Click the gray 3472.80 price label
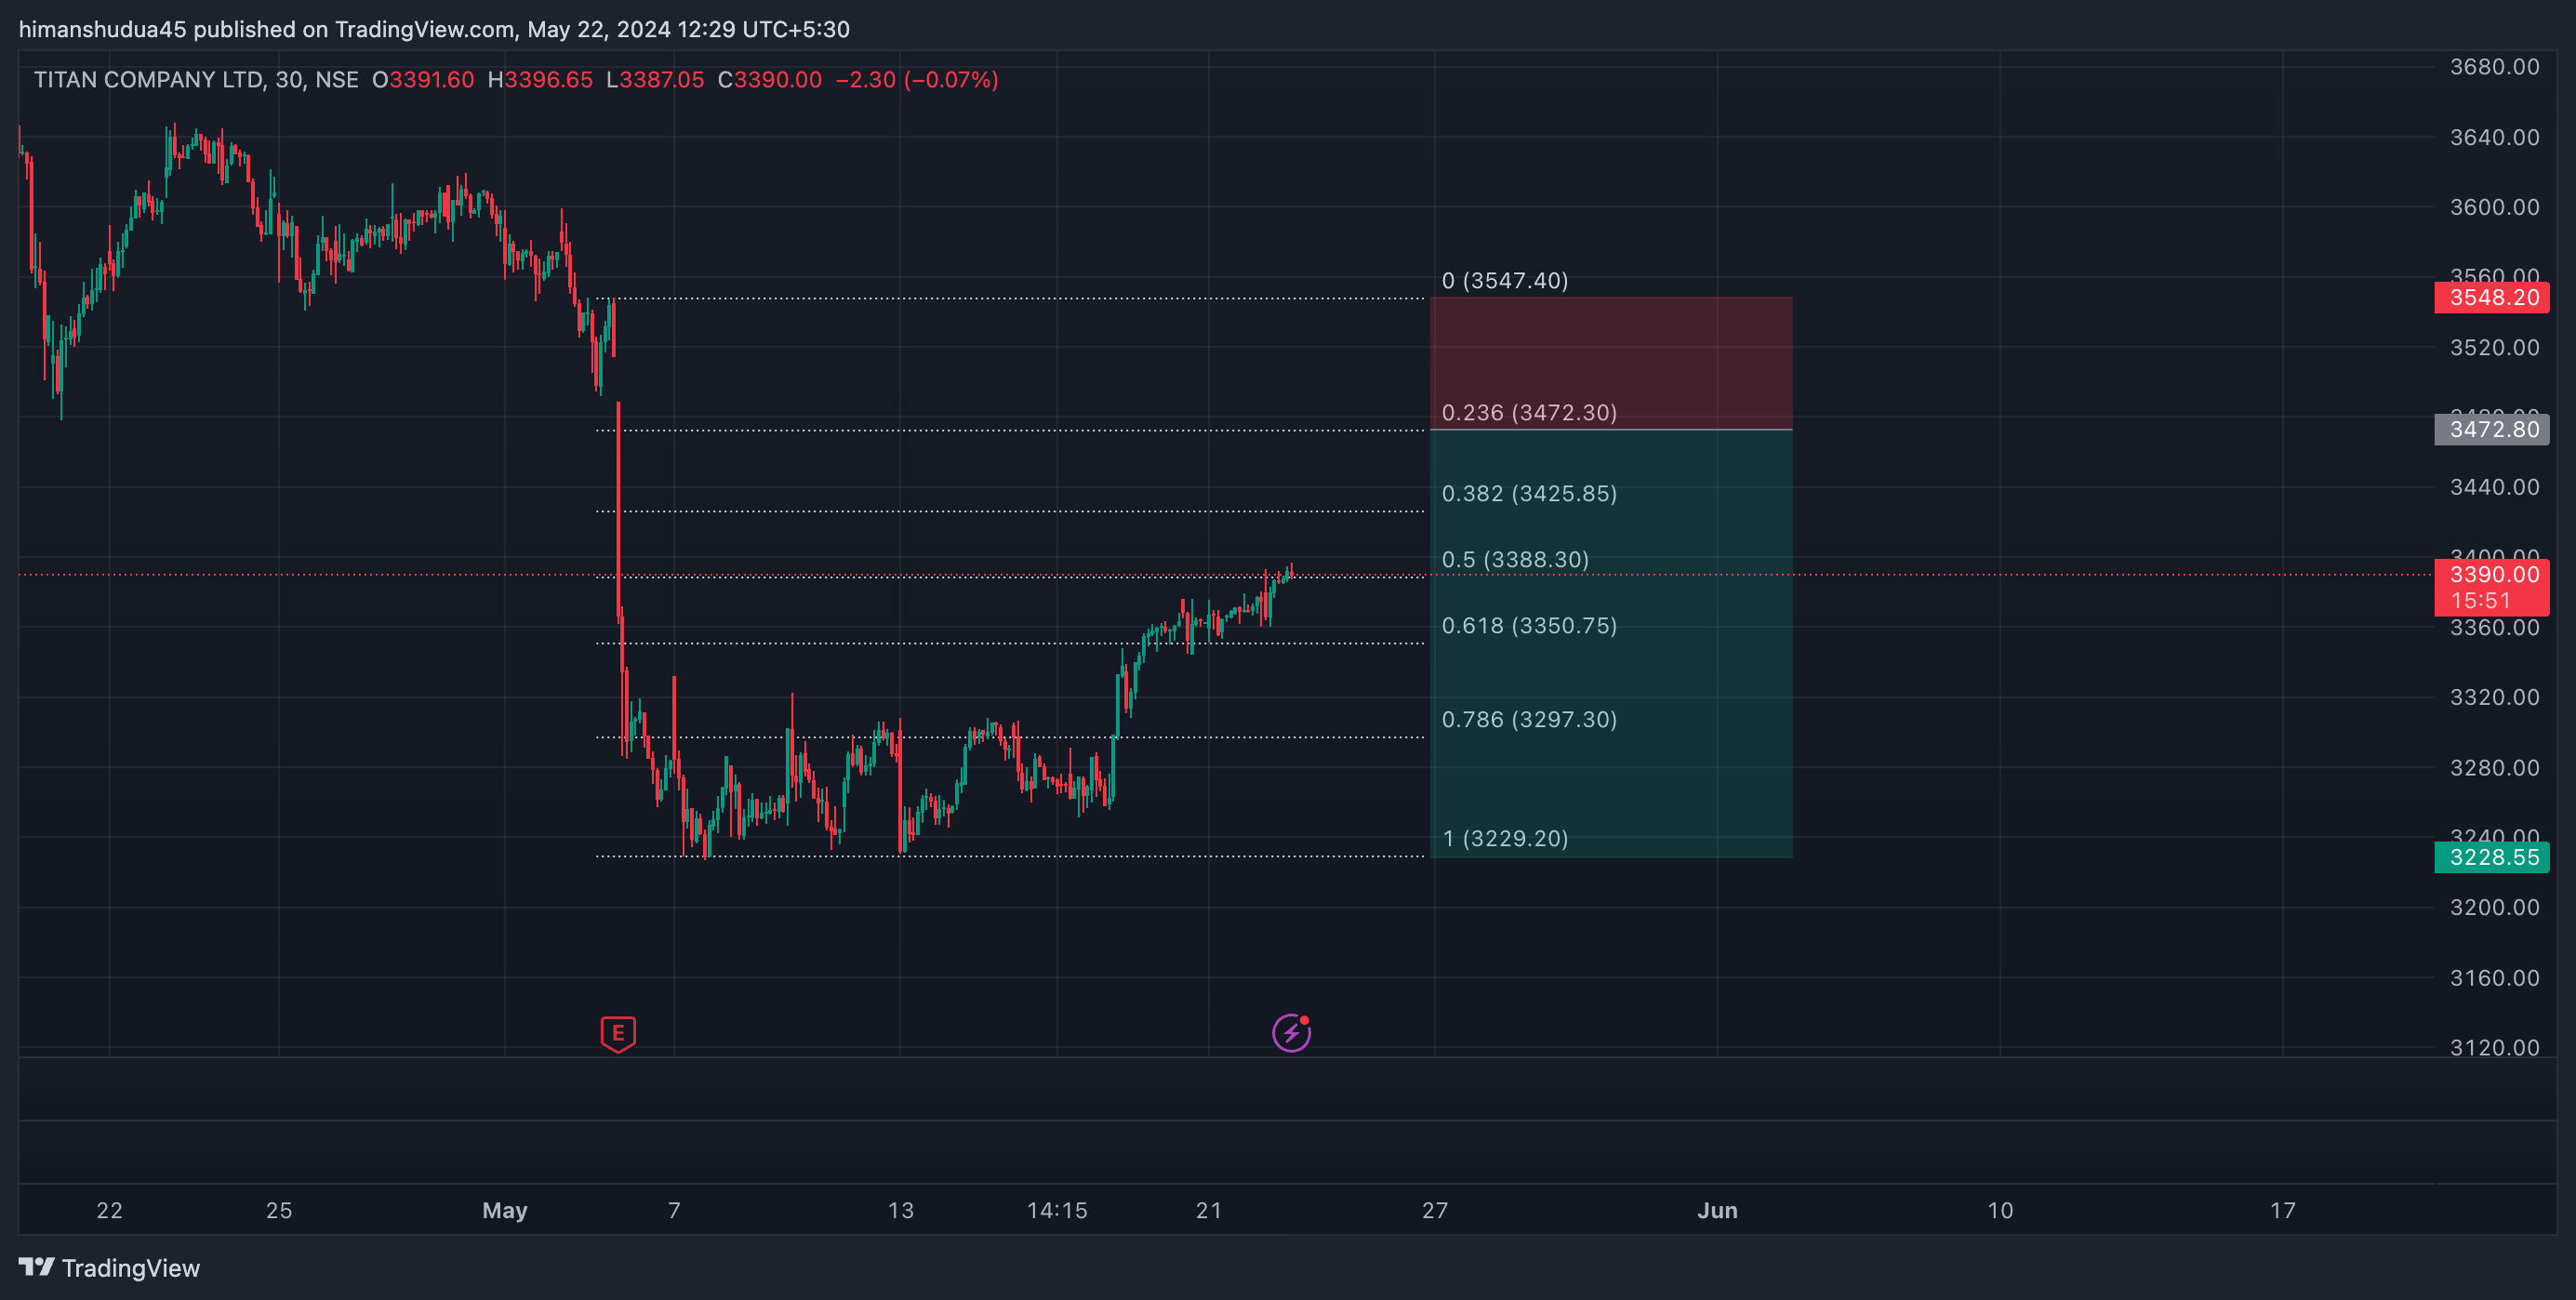 point(2491,429)
